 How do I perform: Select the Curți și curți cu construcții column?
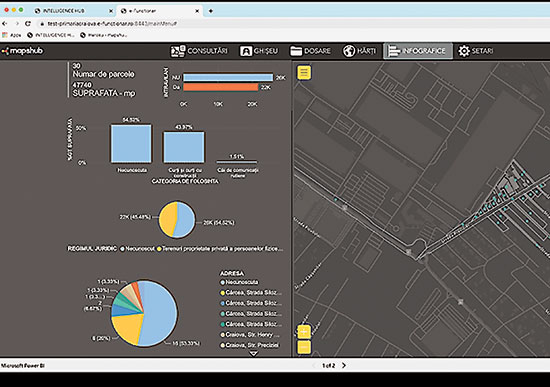point(184,147)
